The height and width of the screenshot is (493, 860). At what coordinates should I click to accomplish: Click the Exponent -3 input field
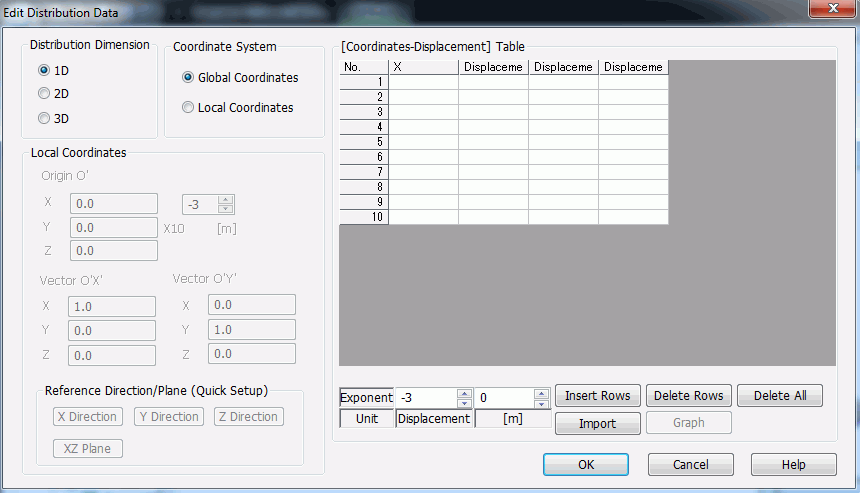pos(425,398)
